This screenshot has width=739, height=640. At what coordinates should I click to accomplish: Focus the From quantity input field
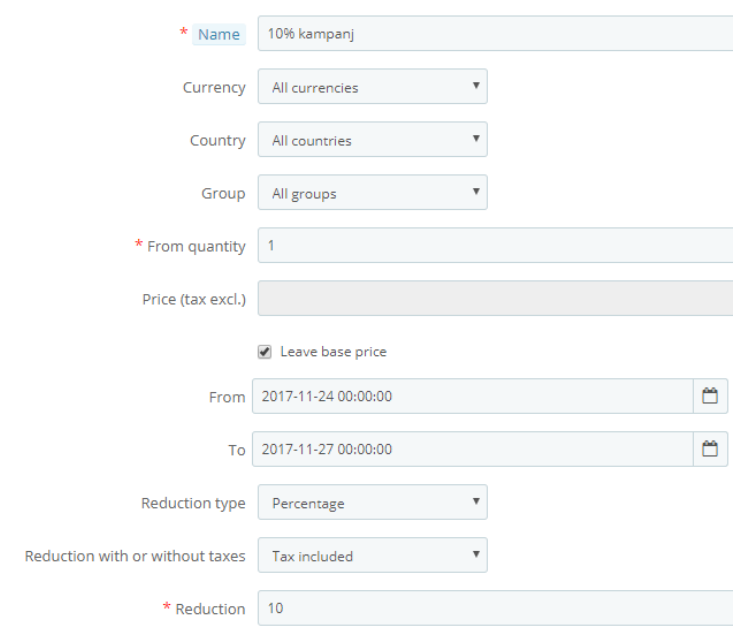[x=495, y=246]
